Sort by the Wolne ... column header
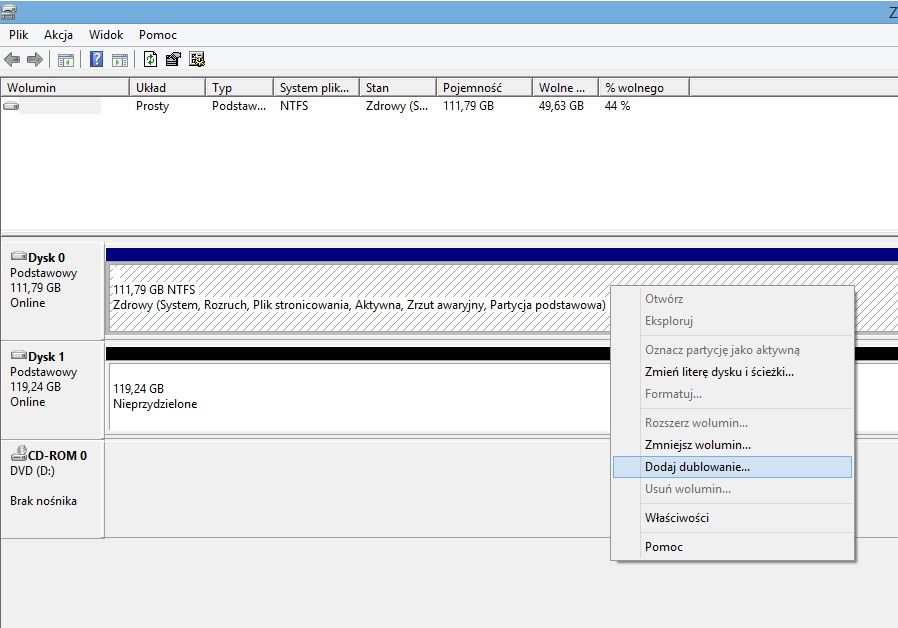The width and height of the screenshot is (898, 628). click(x=565, y=88)
